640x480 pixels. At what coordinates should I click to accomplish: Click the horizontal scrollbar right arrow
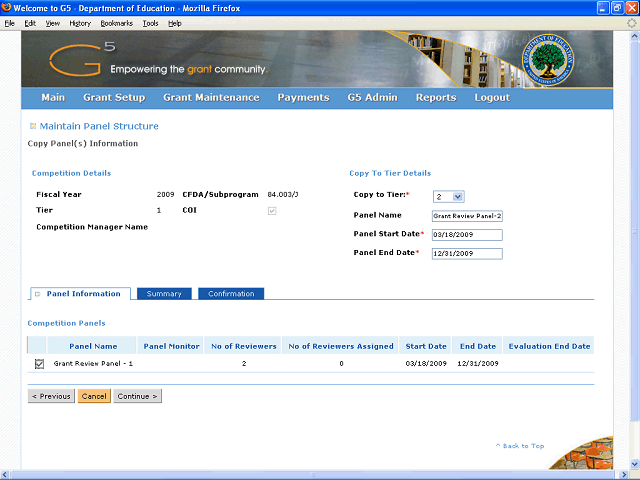pyautogui.click(x=624, y=475)
